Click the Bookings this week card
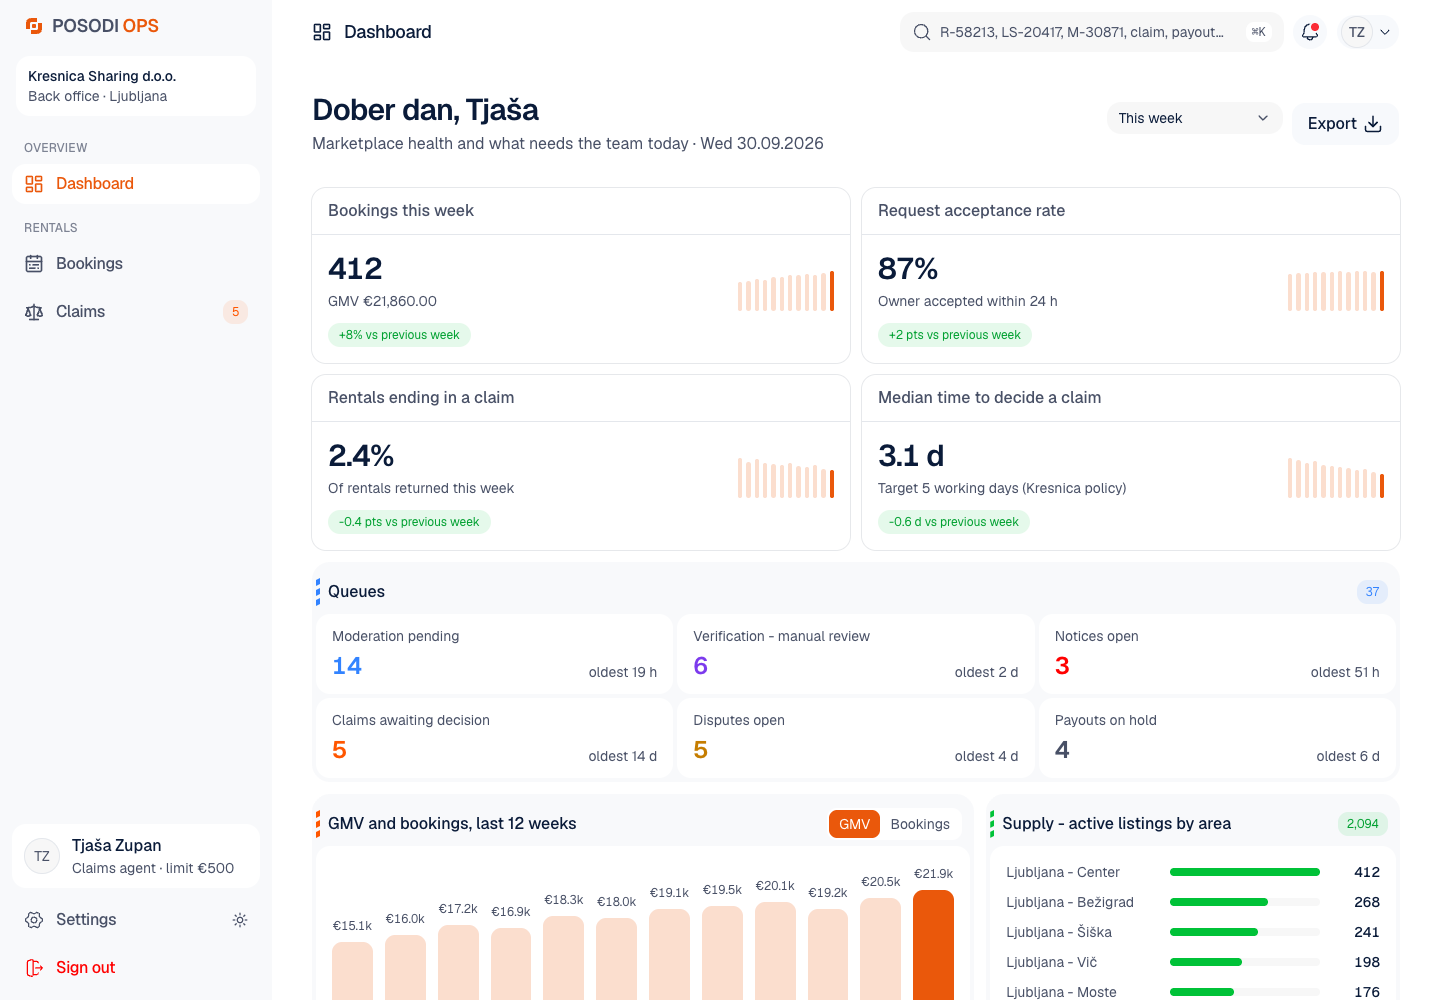1440x1000 pixels. click(581, 276)
